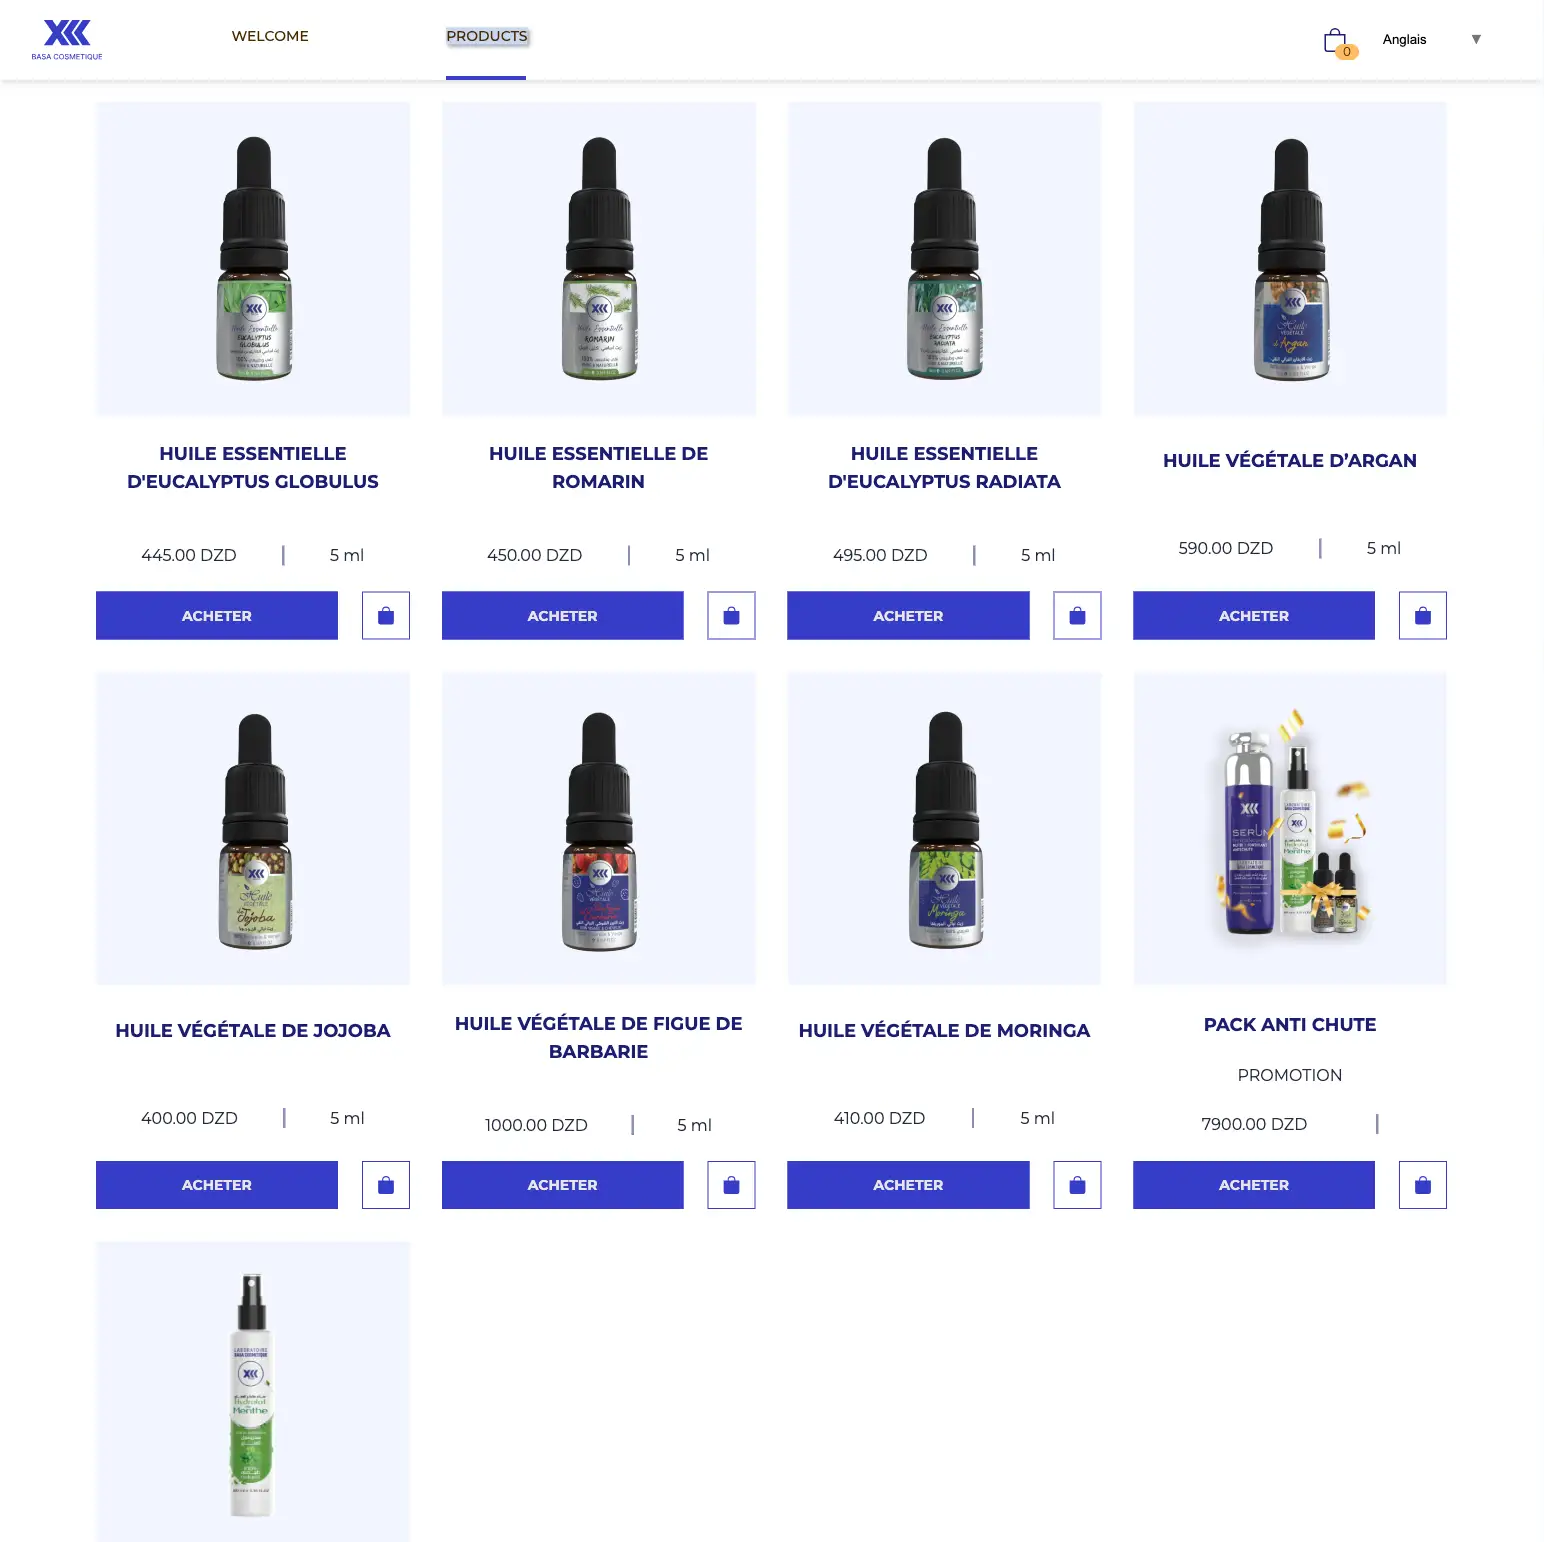
Task: Open the shopping cart icon in header
Action: (x=1337, y=41)
